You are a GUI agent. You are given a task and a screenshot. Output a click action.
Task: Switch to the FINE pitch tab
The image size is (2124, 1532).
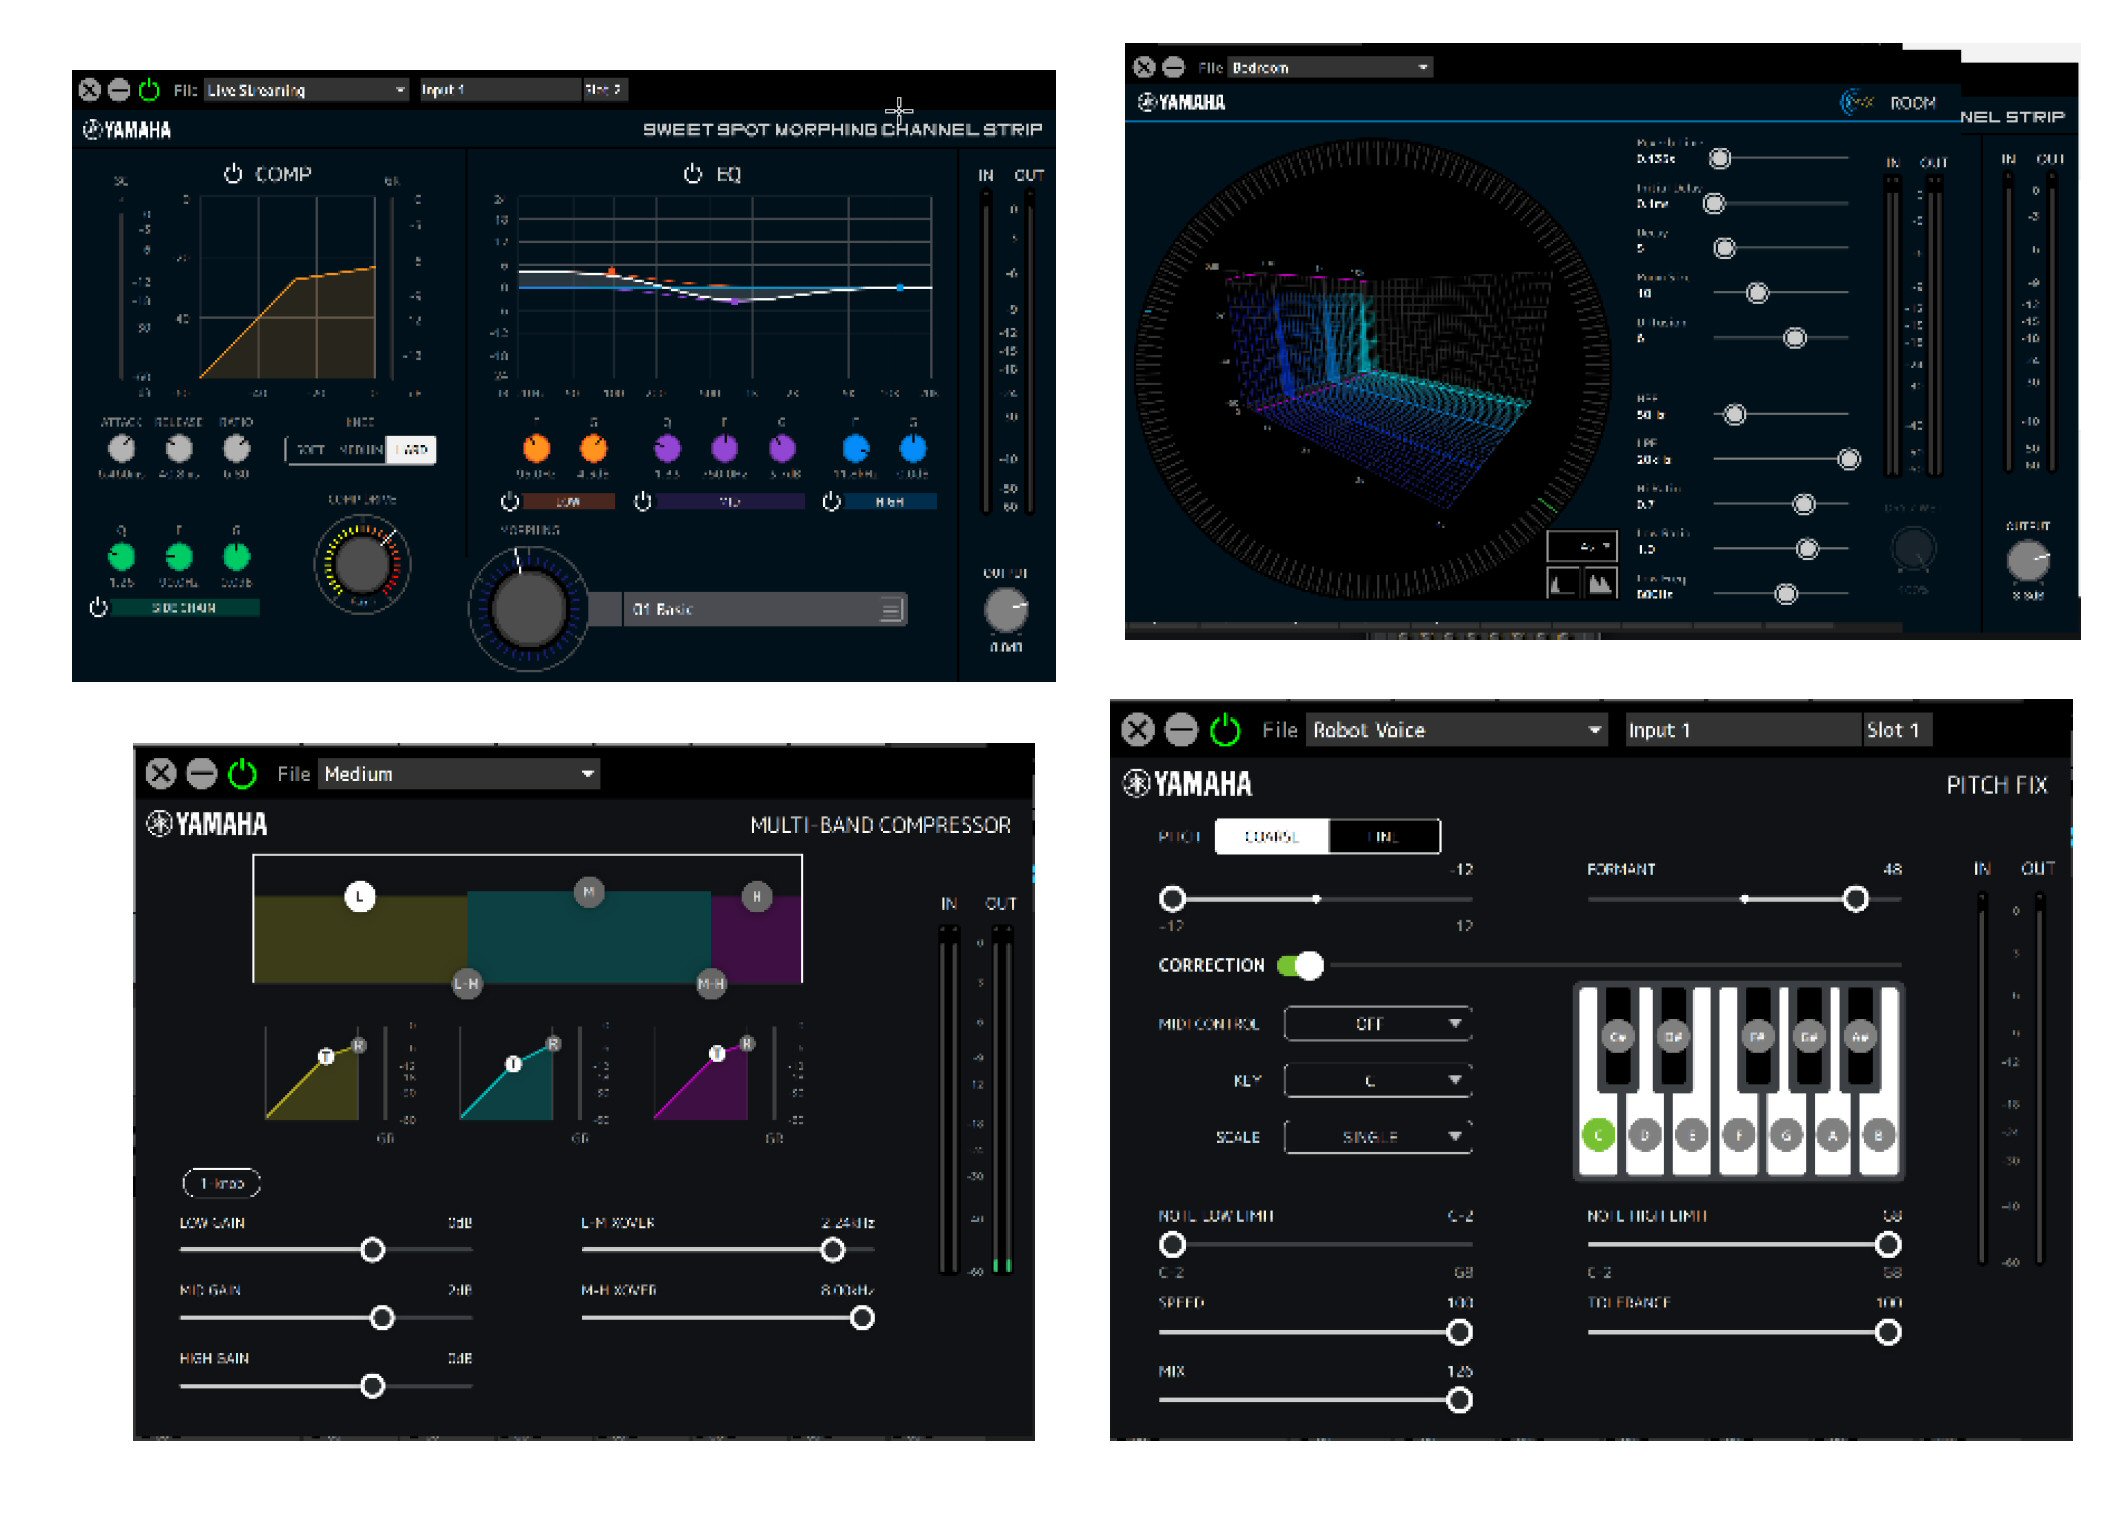1384,836
